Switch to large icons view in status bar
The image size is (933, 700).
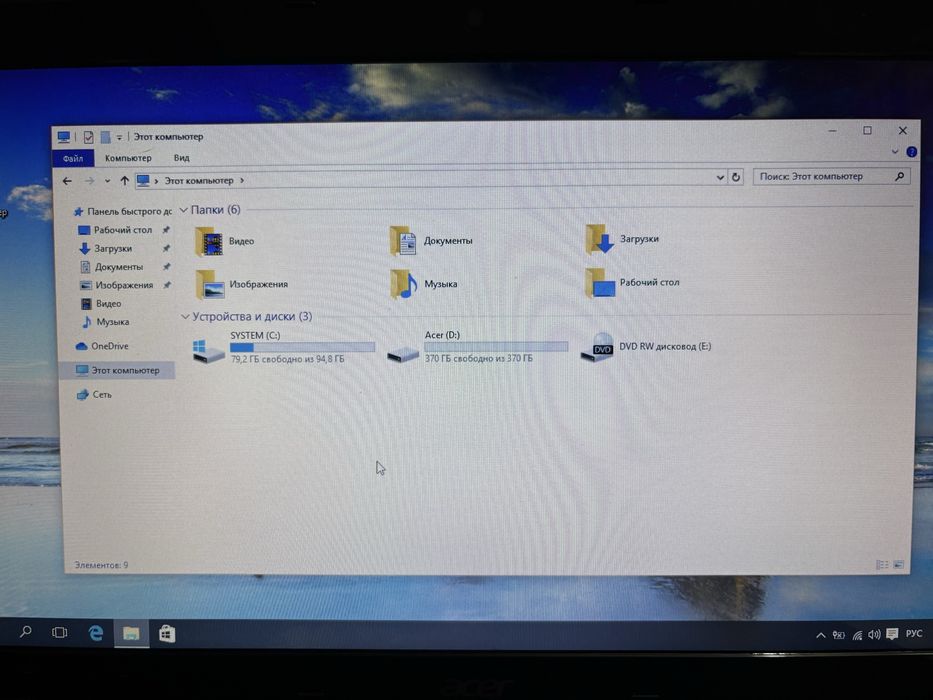[x=898, y=565]
